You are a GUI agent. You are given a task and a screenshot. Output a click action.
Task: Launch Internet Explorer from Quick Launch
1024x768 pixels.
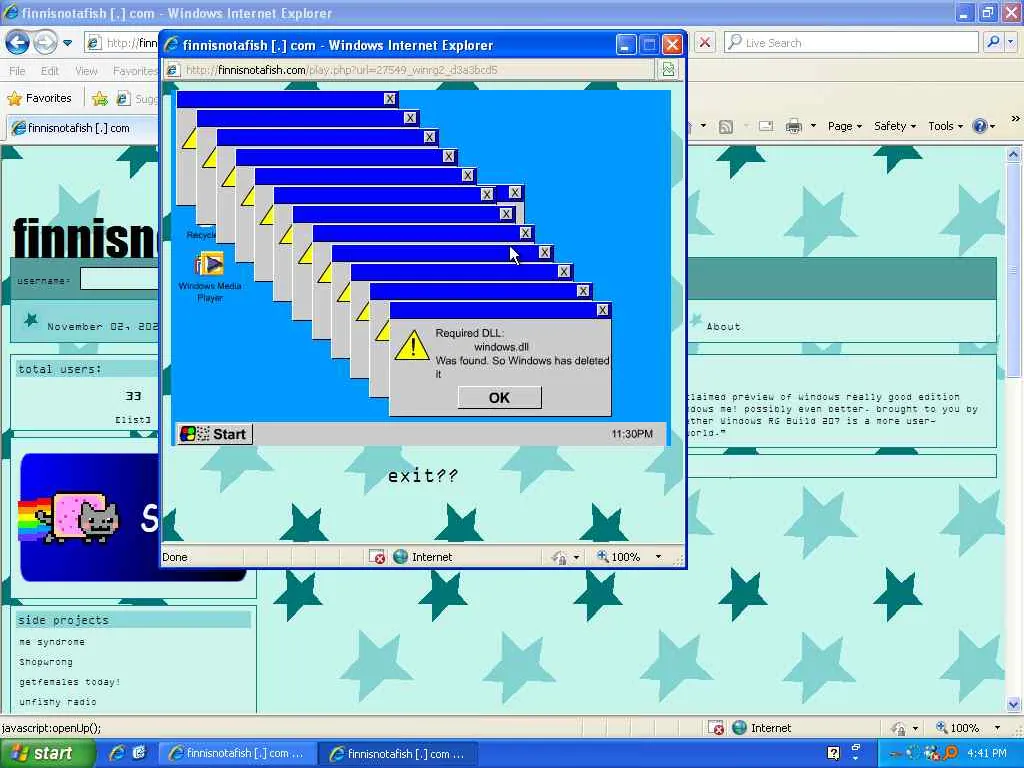(x=117, y=754)
